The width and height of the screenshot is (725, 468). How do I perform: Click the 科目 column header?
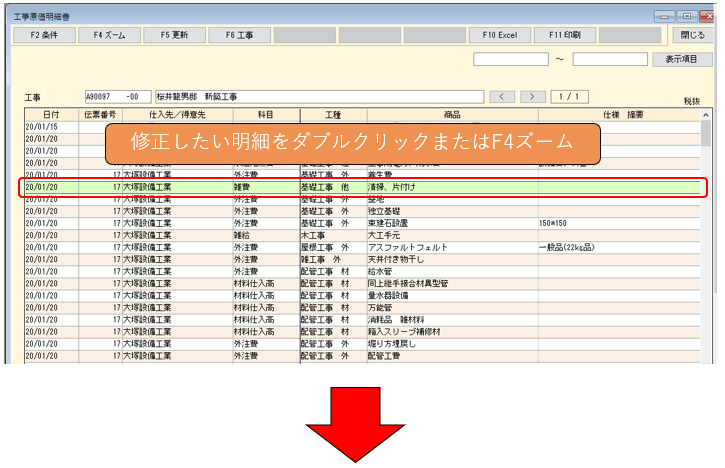pyautogui.click(x=266, y=115)
